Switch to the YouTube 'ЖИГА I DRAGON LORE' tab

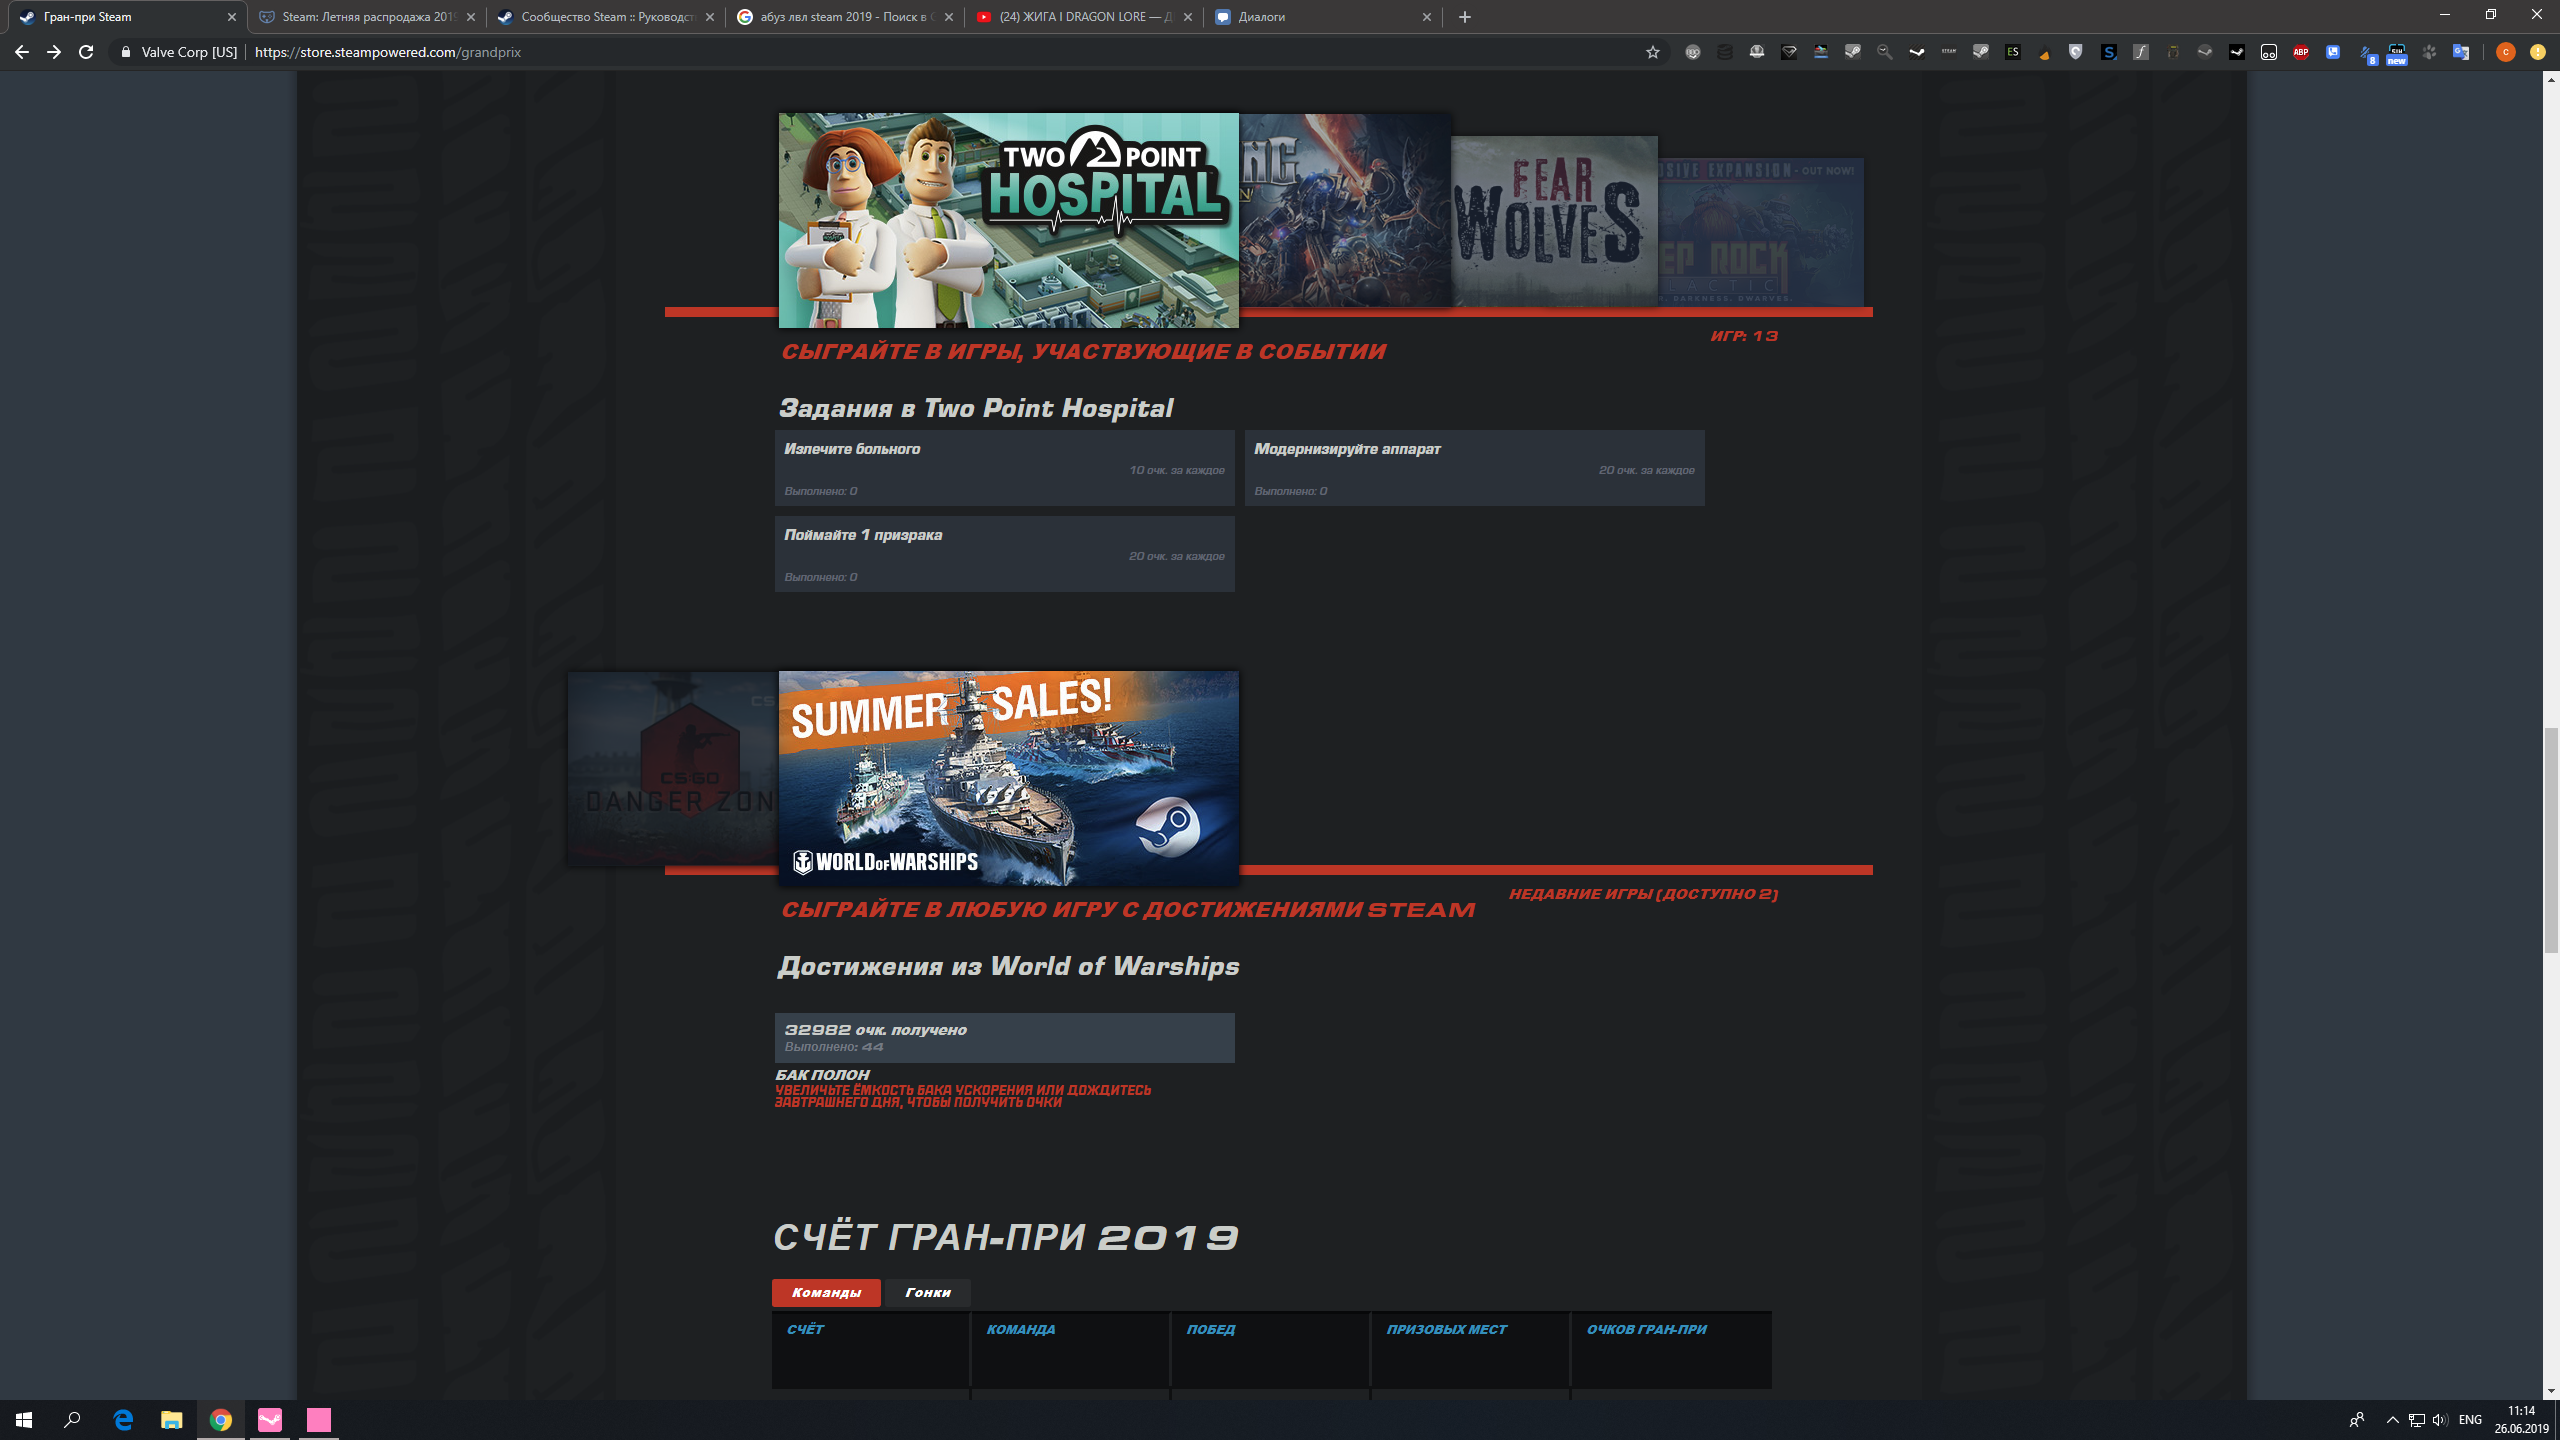click(1084, 17)
